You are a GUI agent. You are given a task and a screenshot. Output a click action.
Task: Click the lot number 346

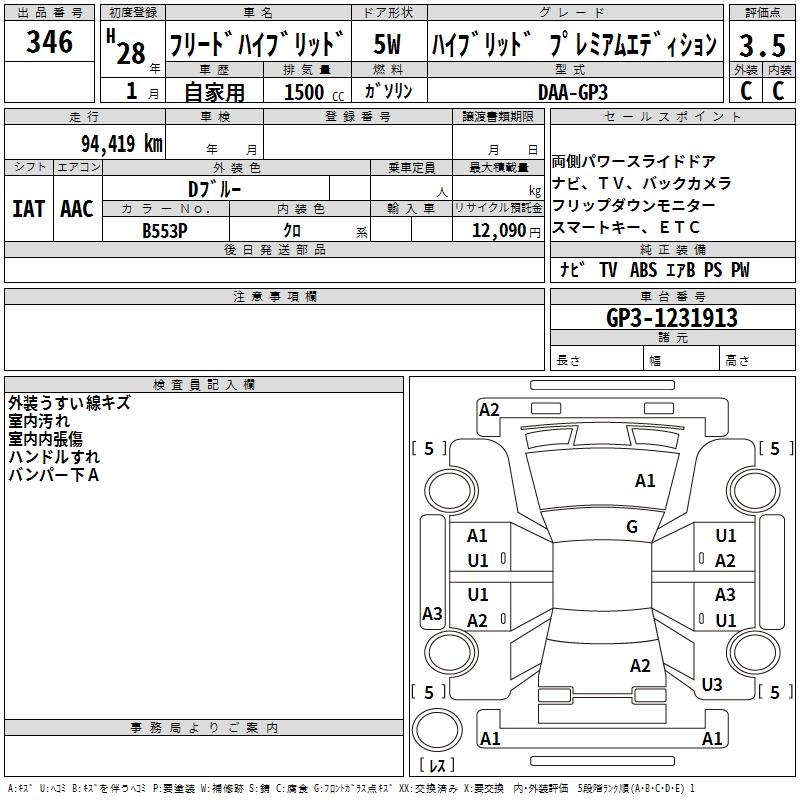(x=49, y=42)
